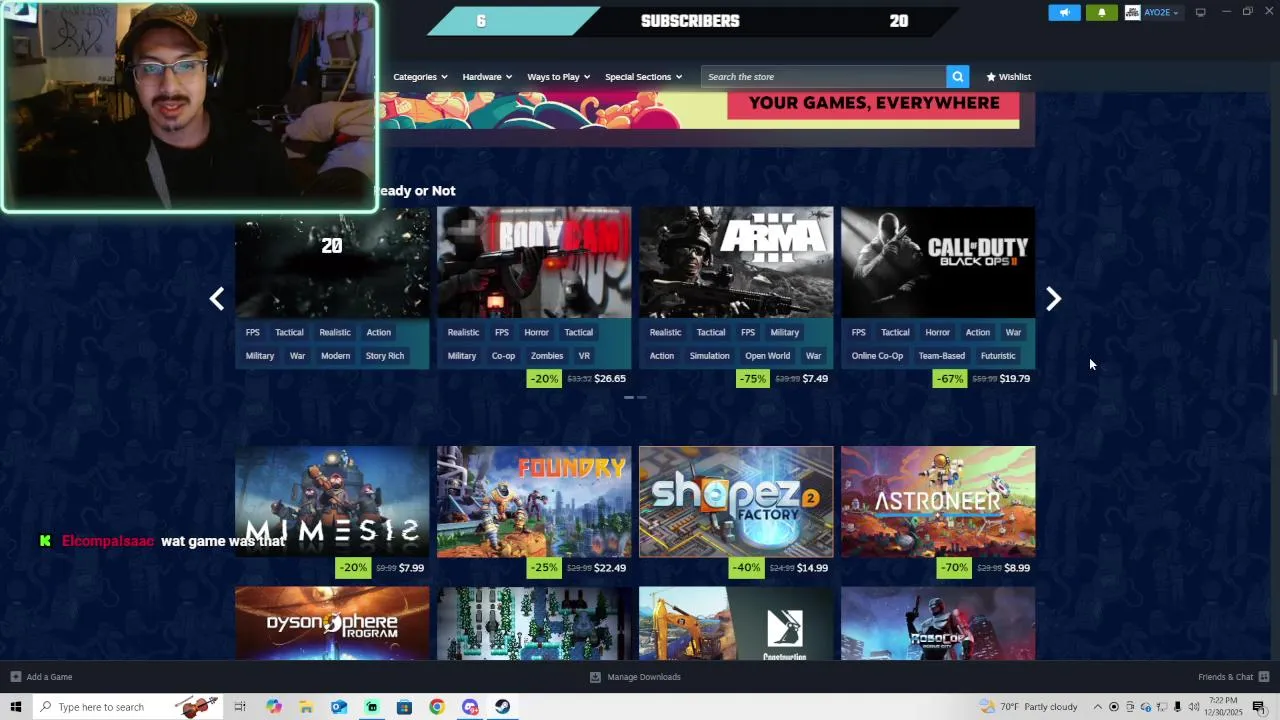Open the Windows Start menu
The image size is (1280, 720).
click(16, 707)
